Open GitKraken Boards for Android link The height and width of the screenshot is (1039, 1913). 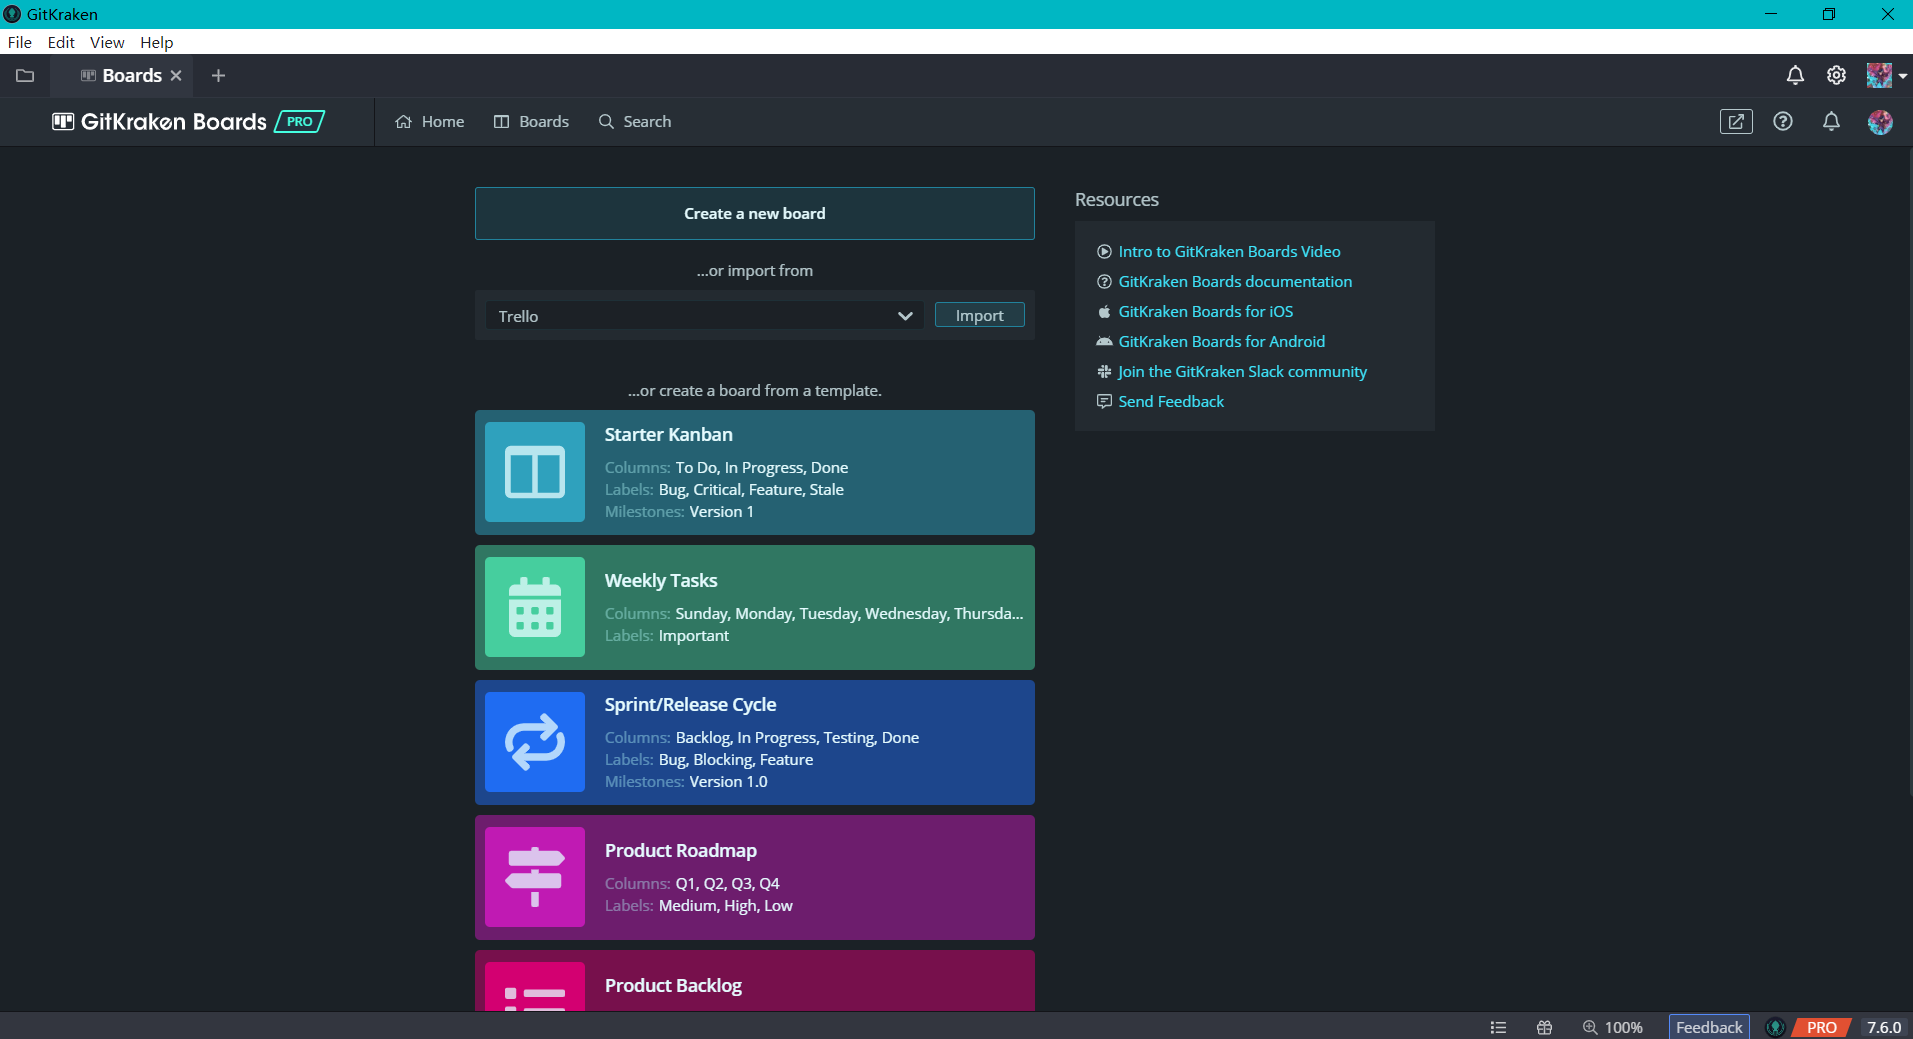click(x=1222, y=342)
